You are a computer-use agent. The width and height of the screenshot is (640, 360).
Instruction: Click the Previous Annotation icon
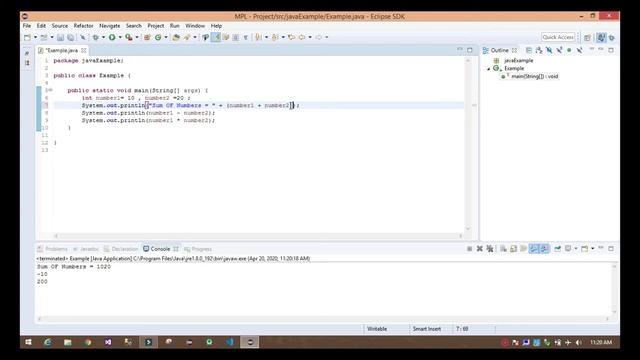pos(275,37)
